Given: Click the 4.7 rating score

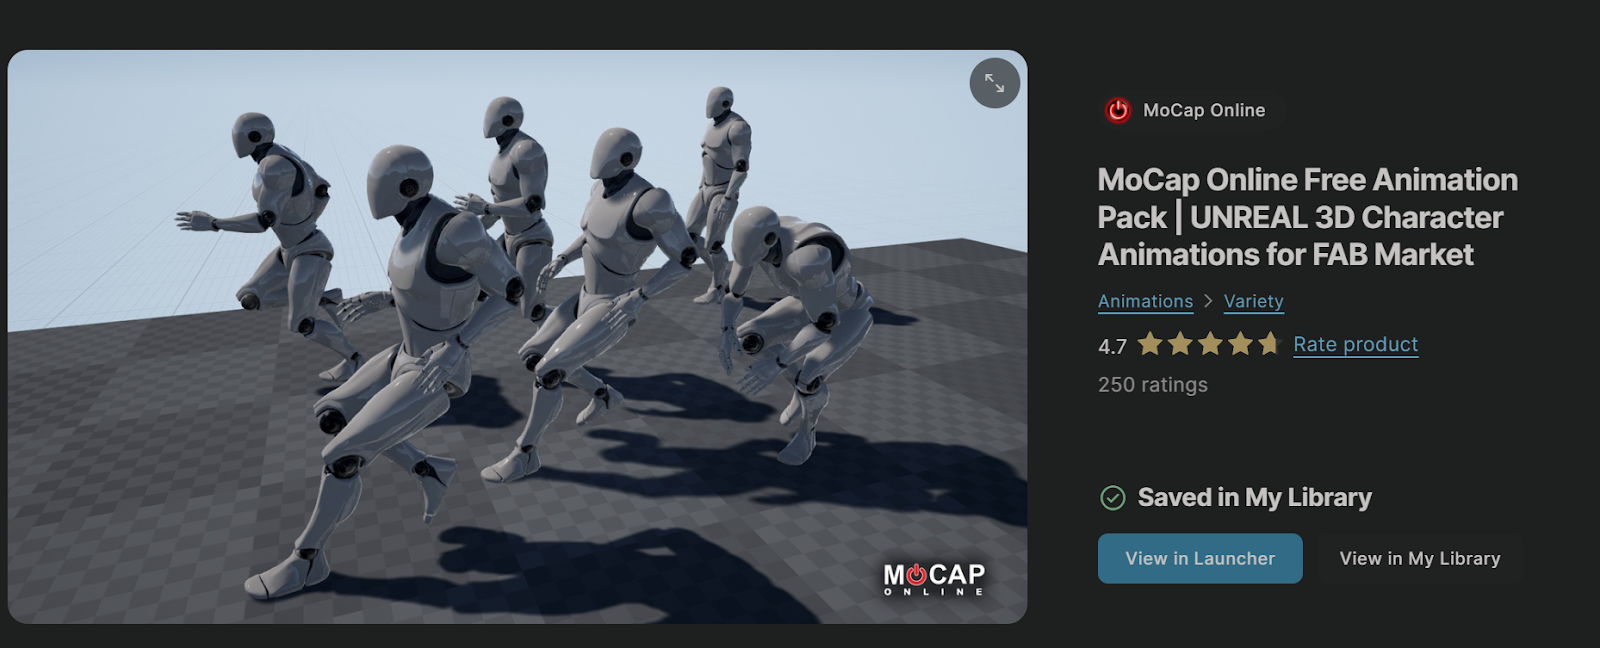Looking at the screenshot, I should tap(1112, 346).
